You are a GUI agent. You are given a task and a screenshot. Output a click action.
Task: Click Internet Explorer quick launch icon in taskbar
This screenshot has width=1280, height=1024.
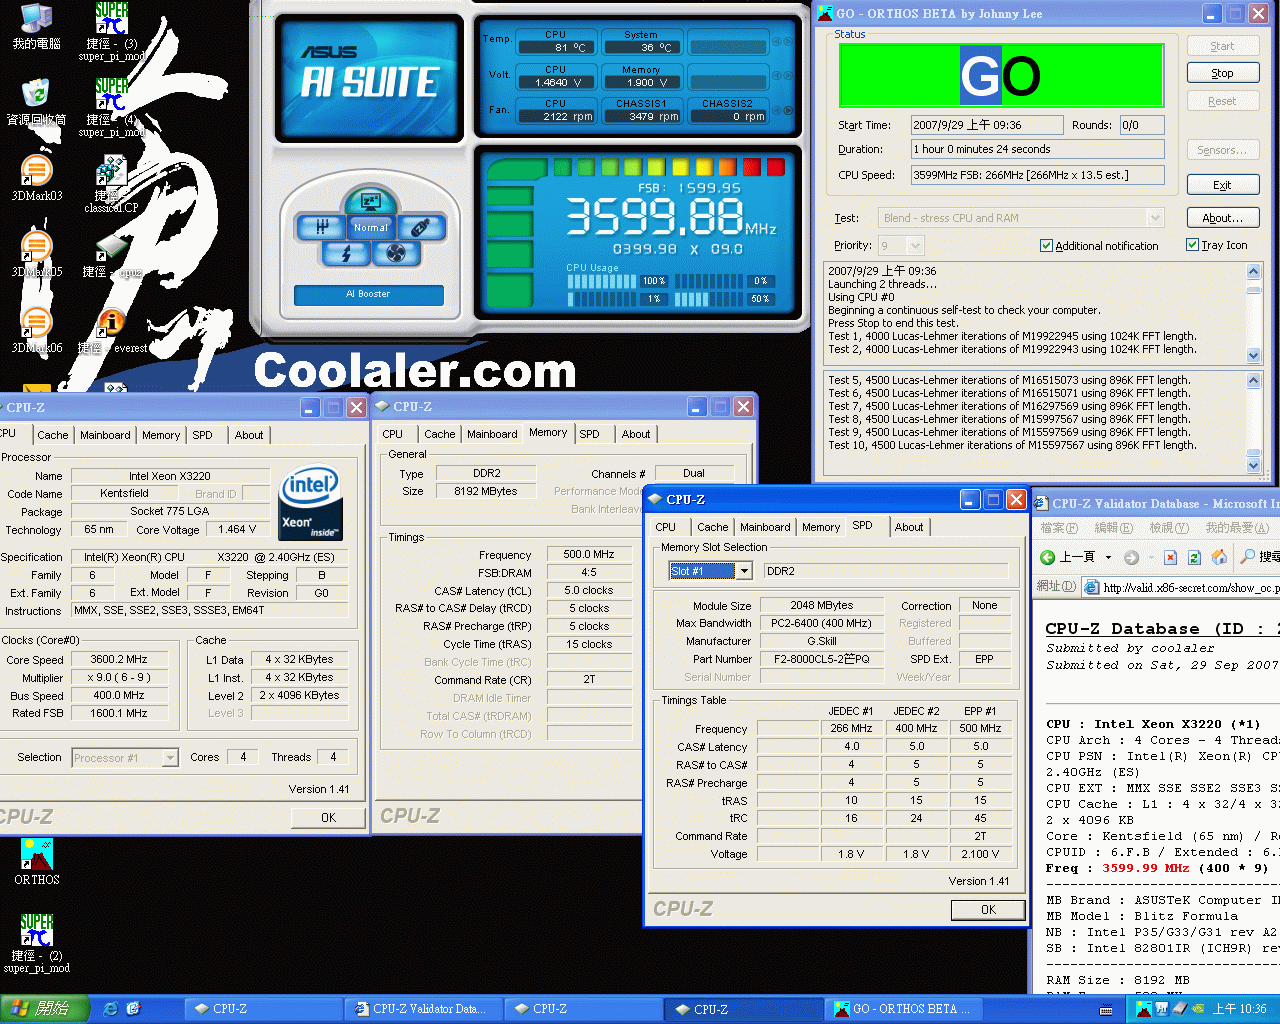pyautogui.click(x=111, y=1009)
